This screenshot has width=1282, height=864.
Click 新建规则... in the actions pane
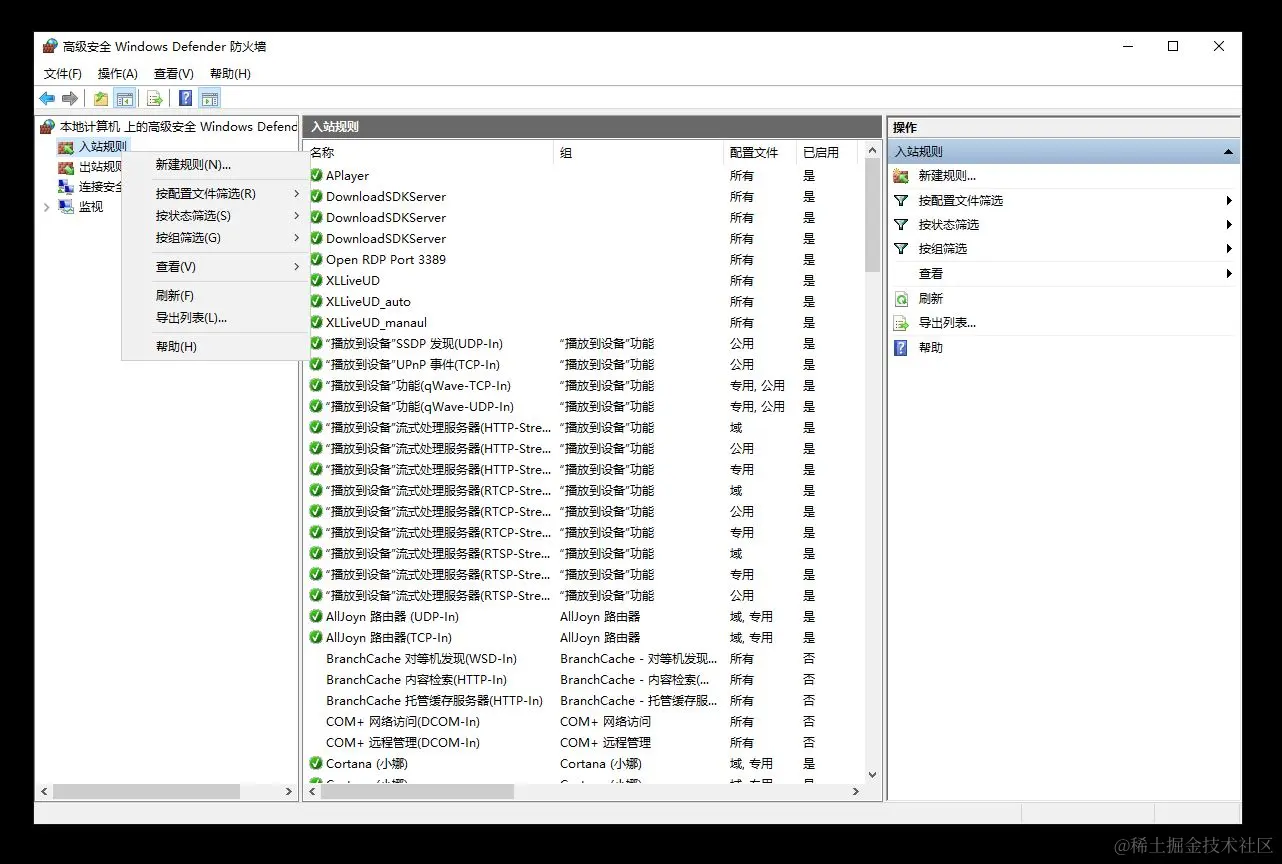pos(947,175)
